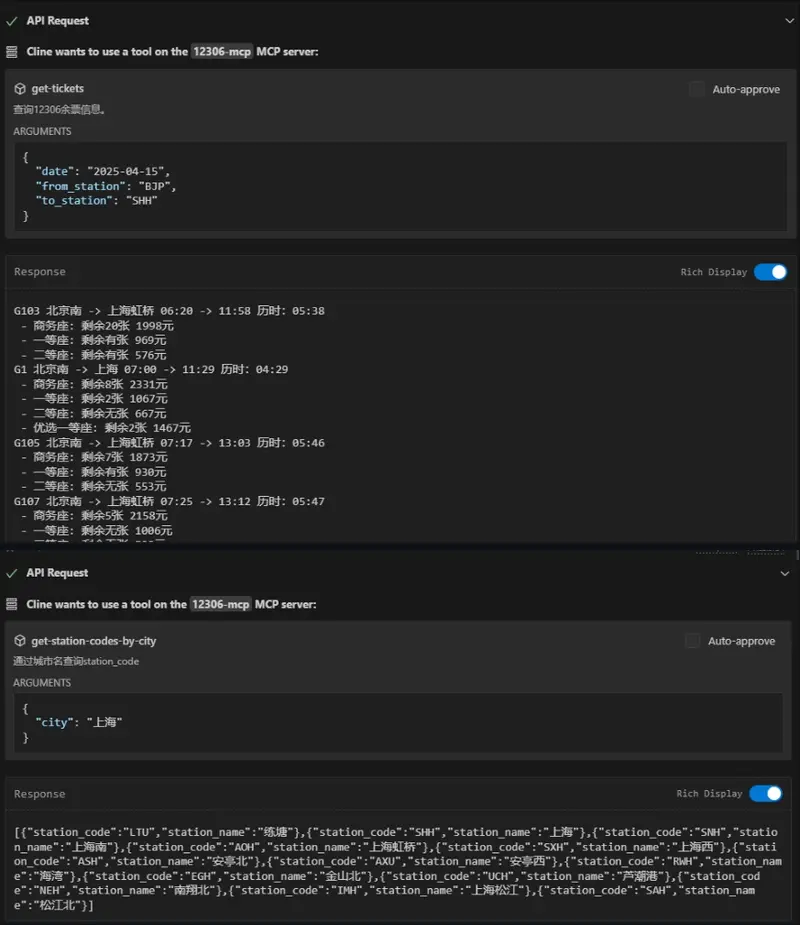Click the station codes JSON response text

[x=398, y=868]
